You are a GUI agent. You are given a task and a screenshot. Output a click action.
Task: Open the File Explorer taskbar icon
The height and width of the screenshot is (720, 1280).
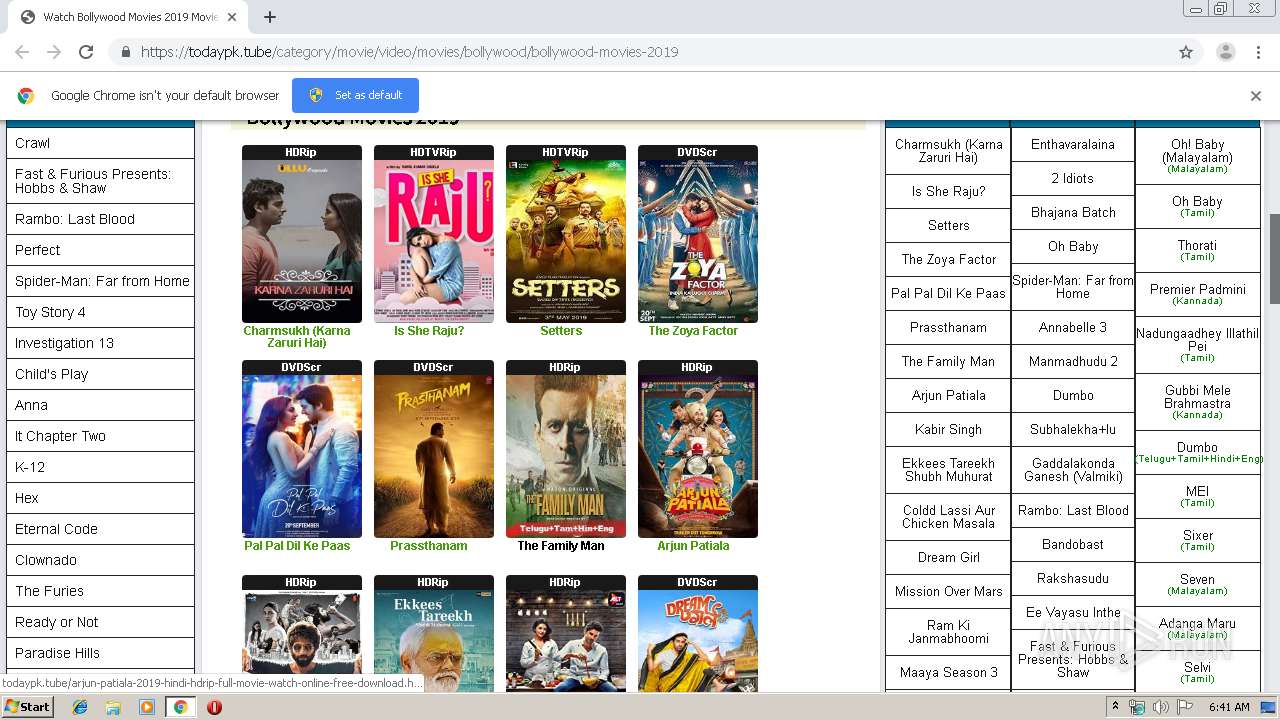[x=114, y=706]
